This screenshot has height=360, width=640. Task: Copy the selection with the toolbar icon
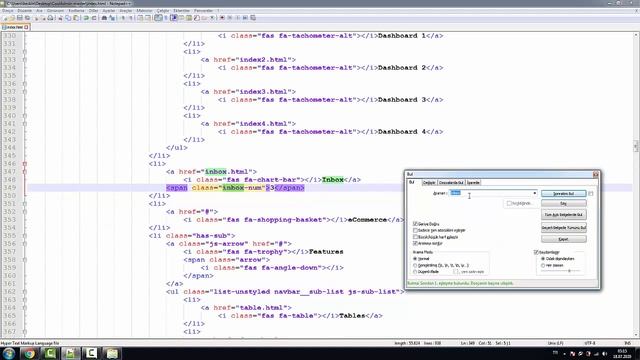click(68, 18)
